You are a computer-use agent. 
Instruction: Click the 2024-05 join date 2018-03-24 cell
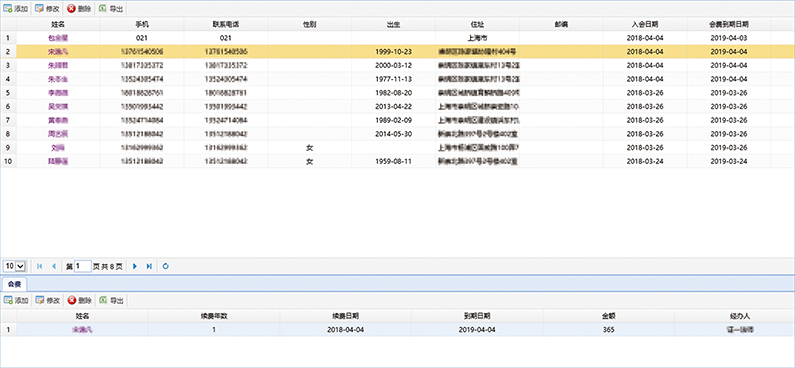click(645, 162)
